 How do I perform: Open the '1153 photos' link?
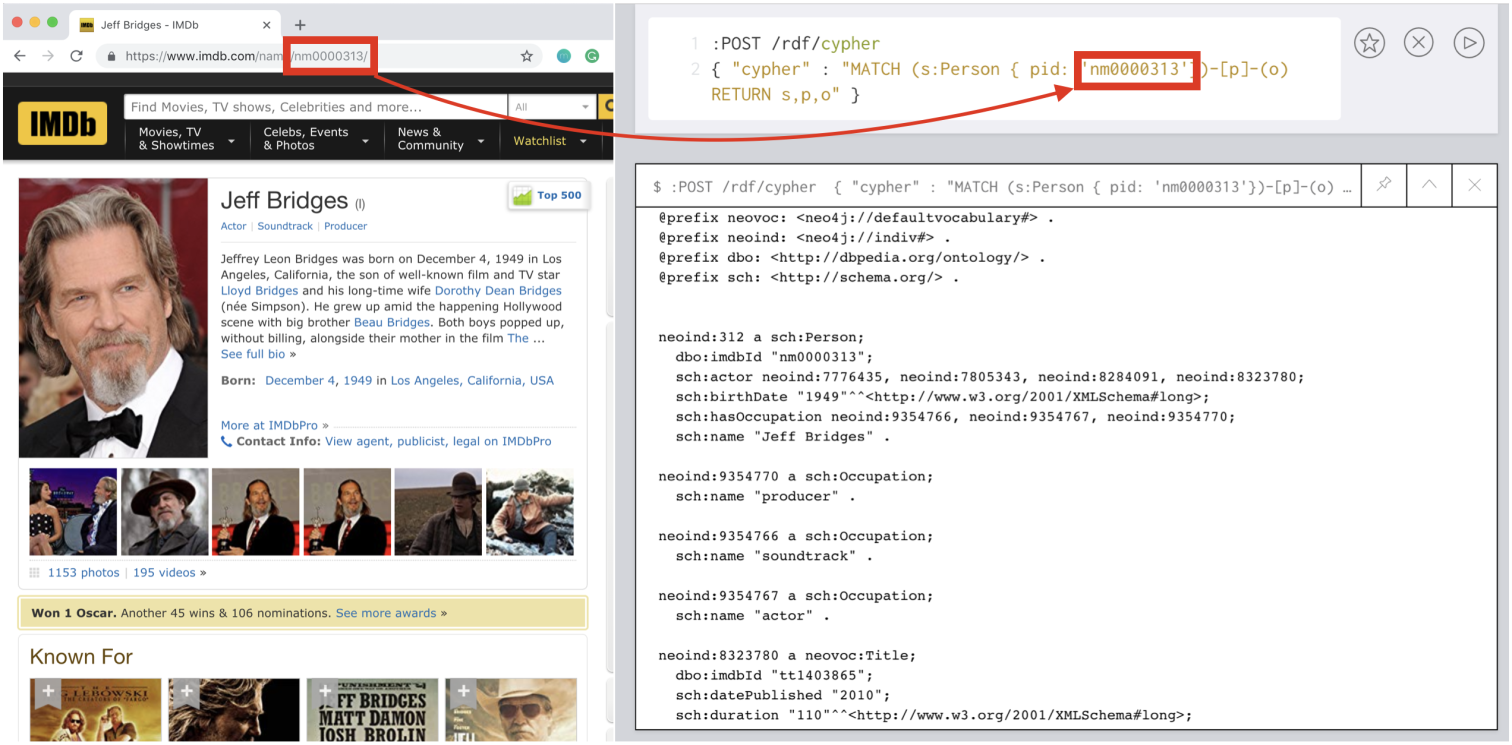[x=83, y=573]
